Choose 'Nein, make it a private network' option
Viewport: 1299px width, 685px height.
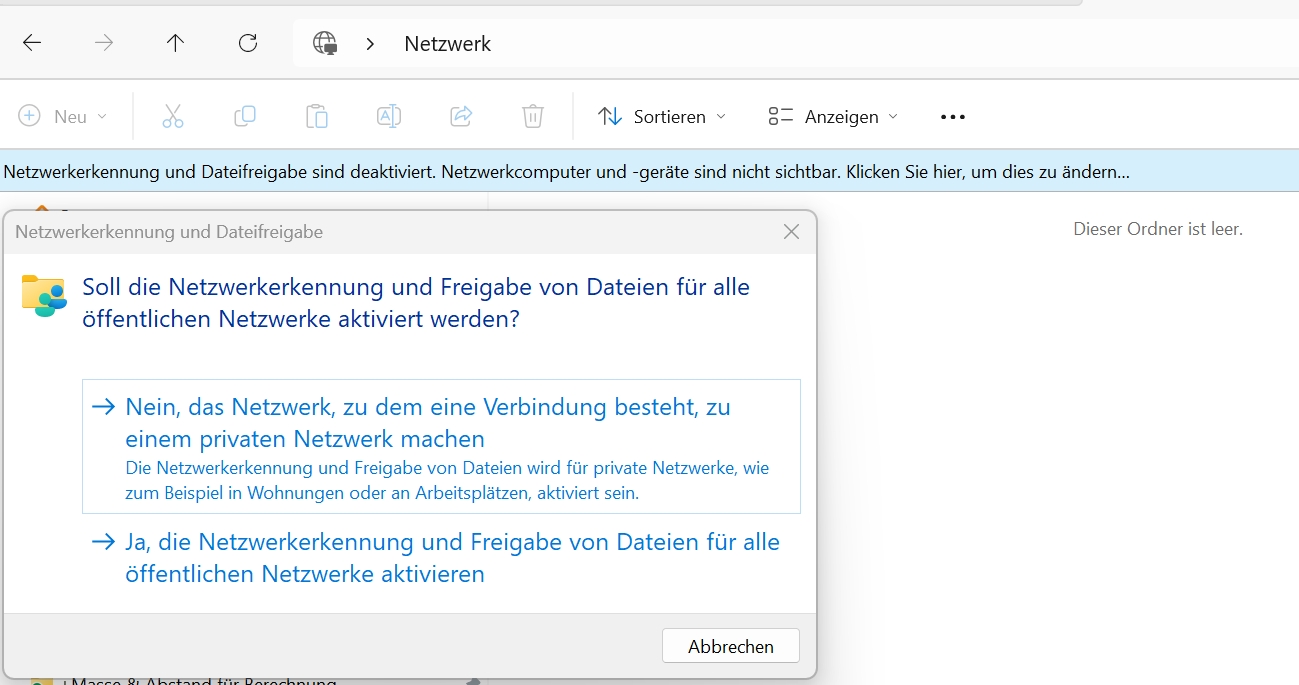point(441,446)
